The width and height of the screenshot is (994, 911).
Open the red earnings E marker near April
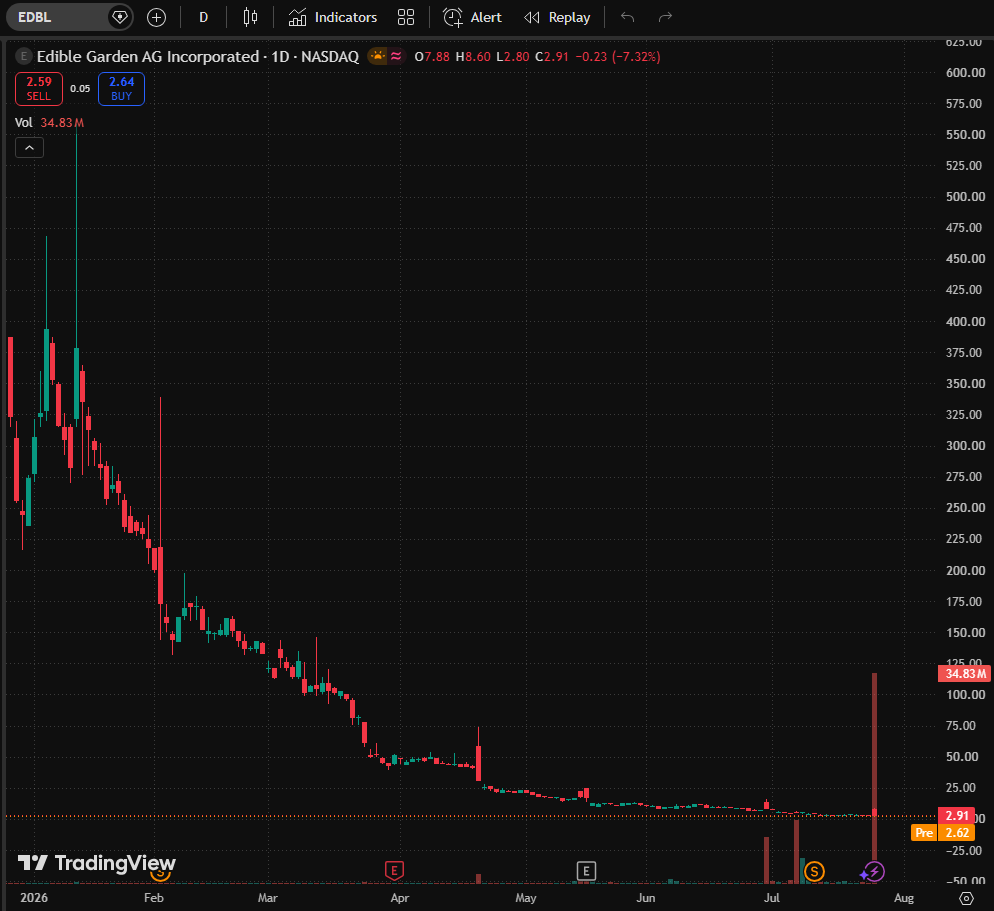[394, 870]
